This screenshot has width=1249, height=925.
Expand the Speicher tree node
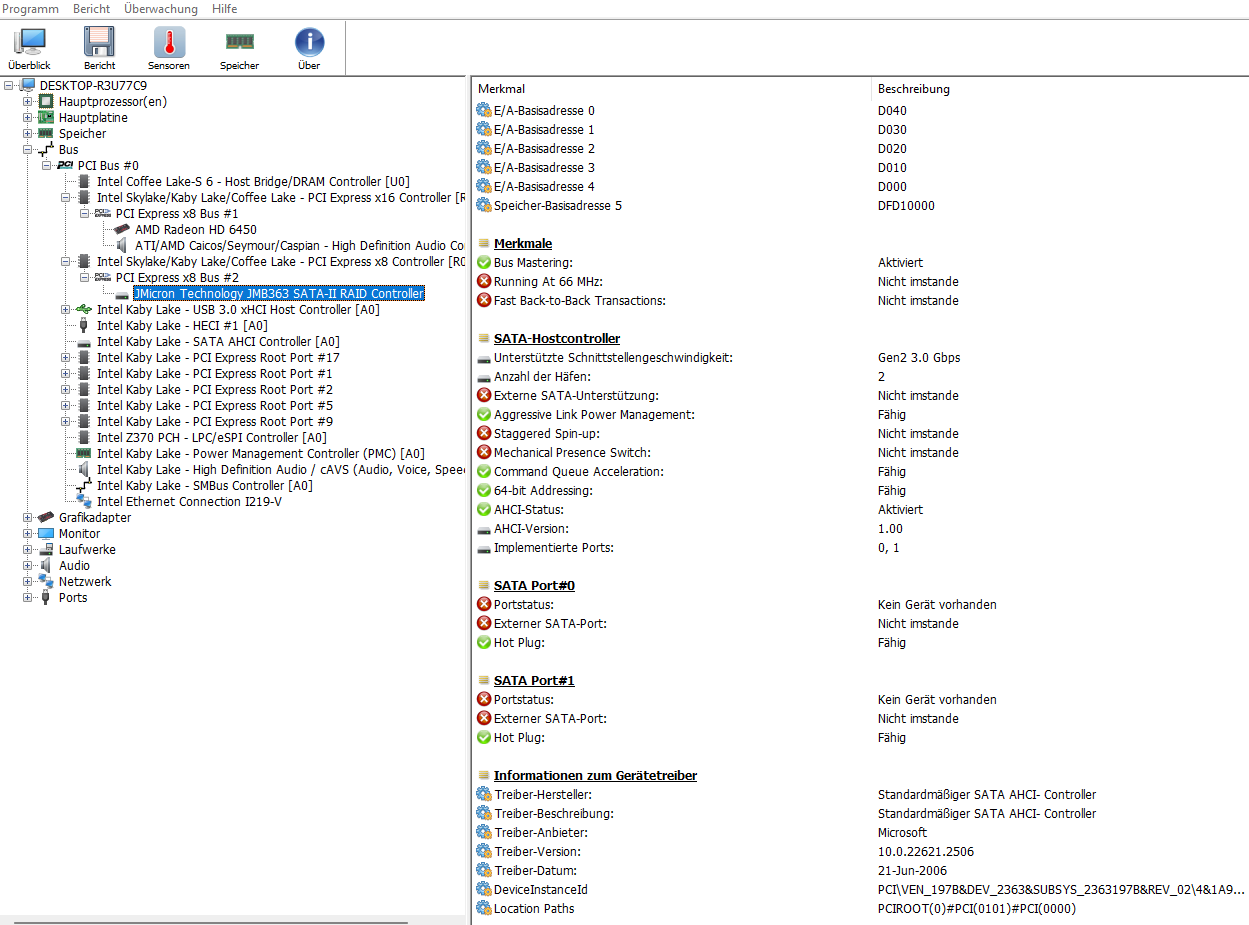point(28,134)
